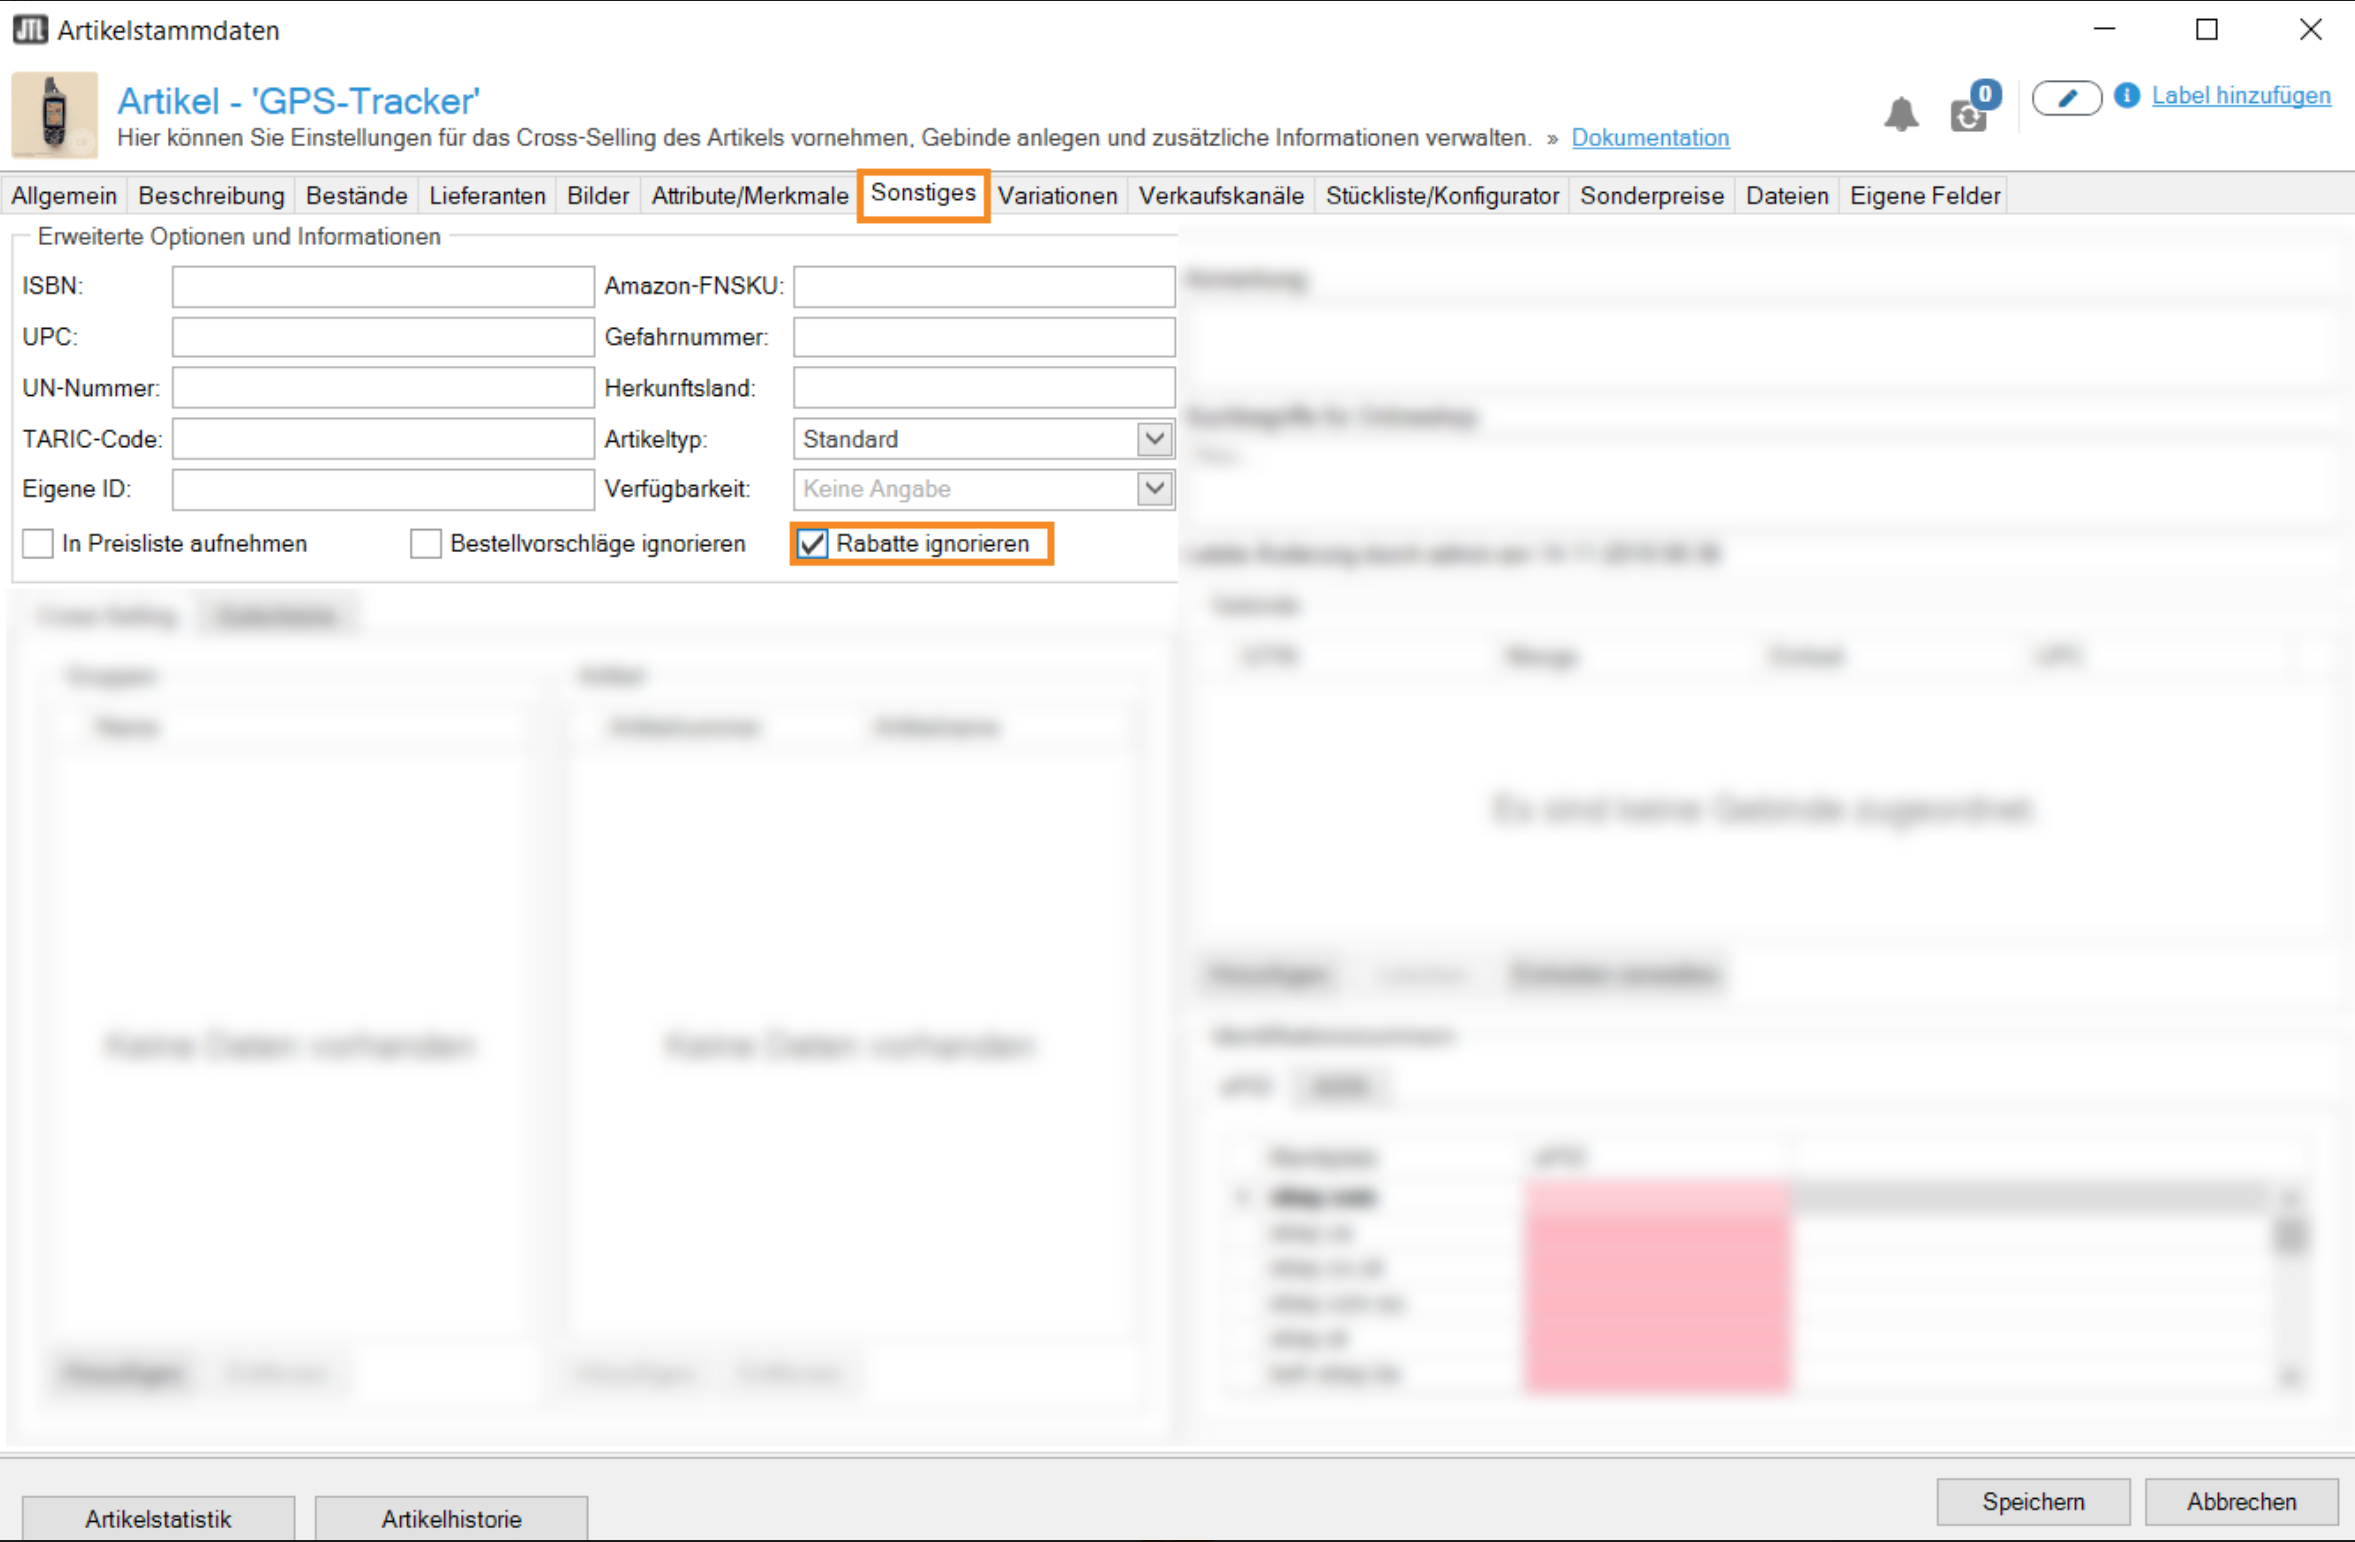The width and height of the screenshot is (2355, 1542).
Task: Click the notification bell icon
Action: point(1900,114)
